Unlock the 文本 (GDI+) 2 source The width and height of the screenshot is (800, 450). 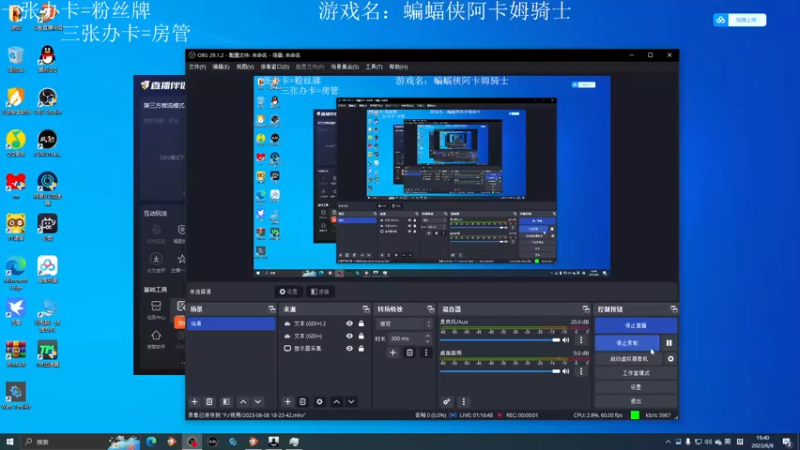pos(361,323)
